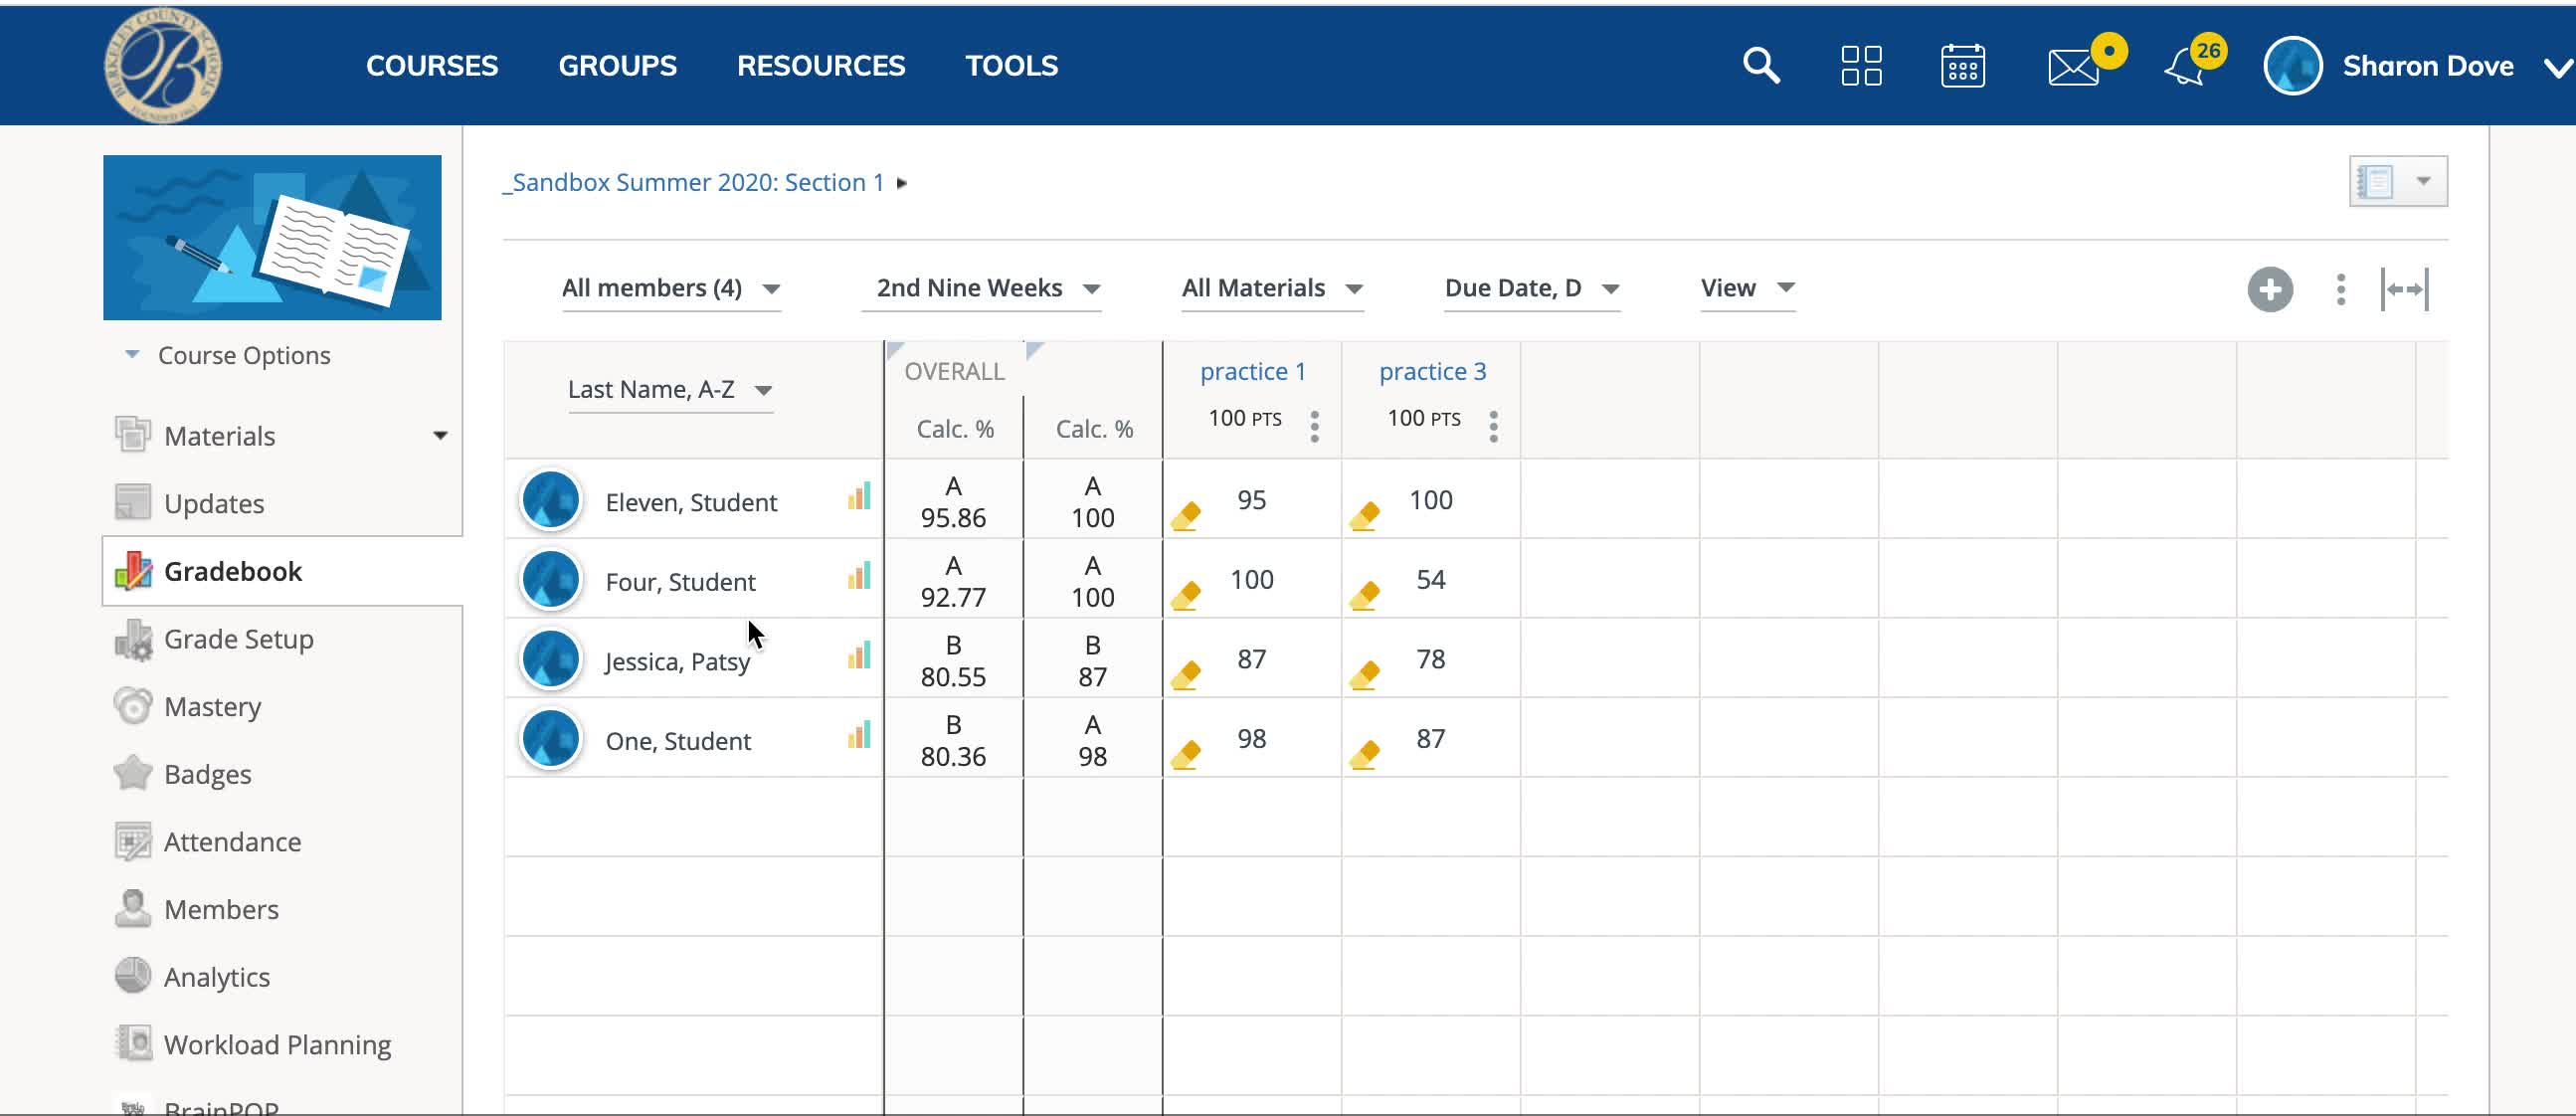Open the View dropdown
This screenshot has height=1116, width=2576.
(1748, 289)
